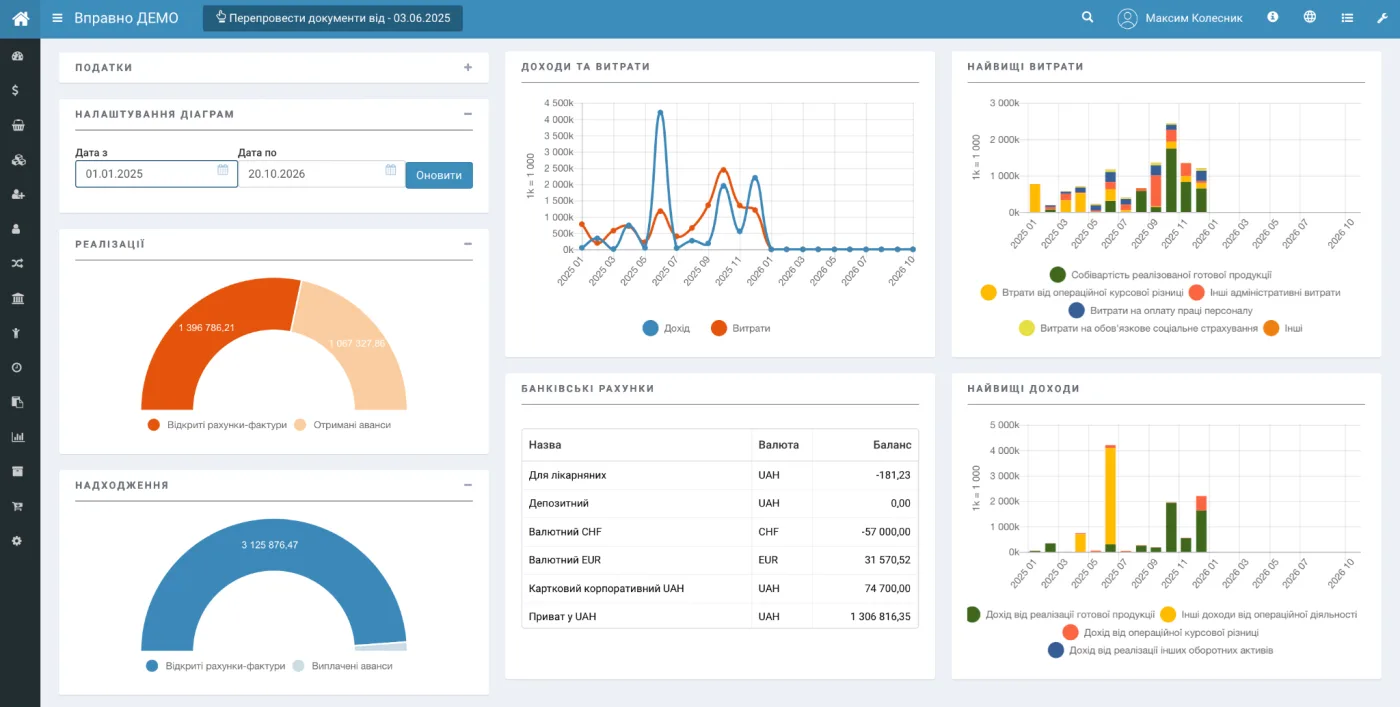Open the info circle icon in header

pos(1273,17)
